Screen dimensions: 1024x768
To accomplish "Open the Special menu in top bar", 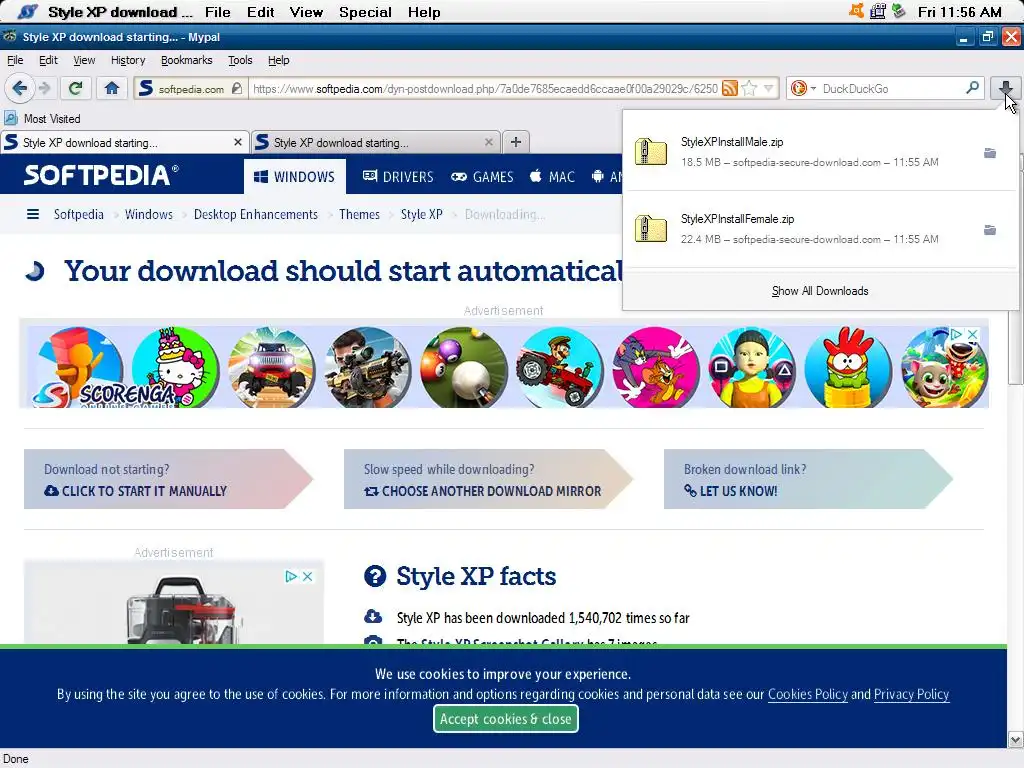I will 365,12.
